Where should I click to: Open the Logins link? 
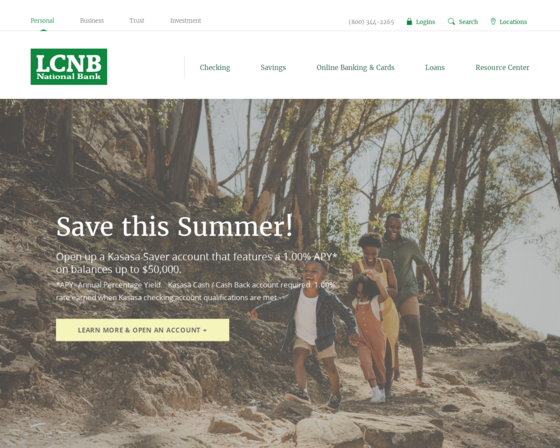click(x=425, y=22)
